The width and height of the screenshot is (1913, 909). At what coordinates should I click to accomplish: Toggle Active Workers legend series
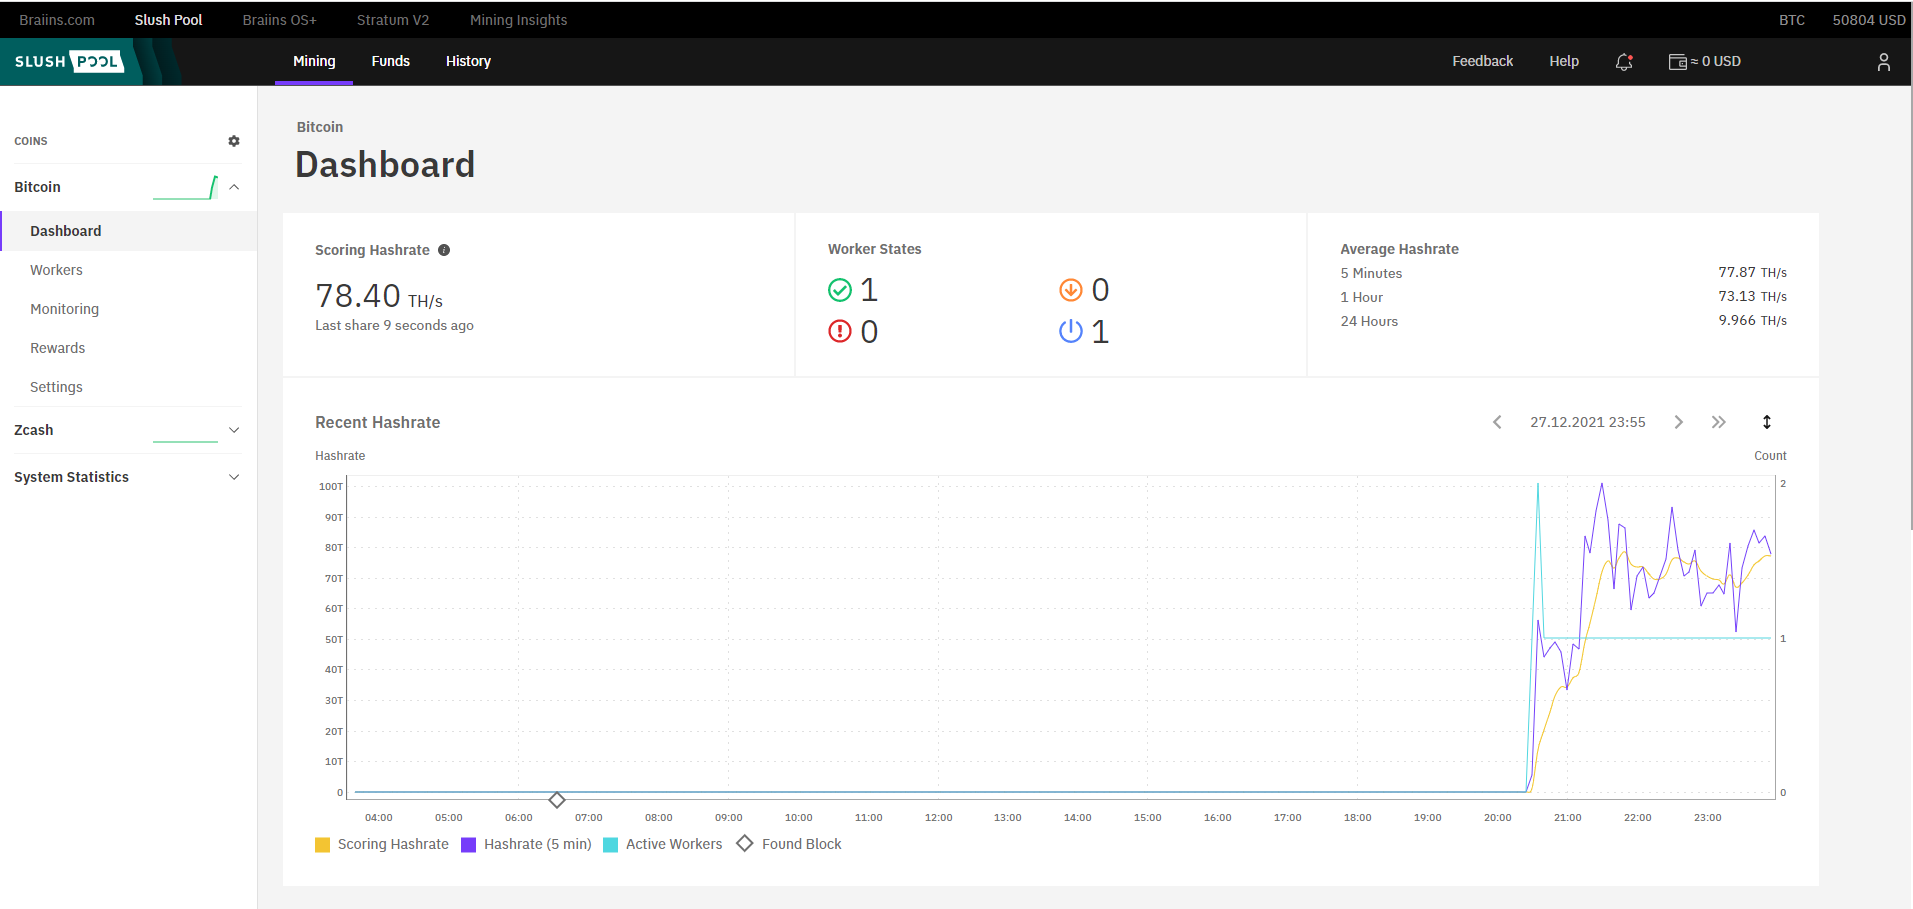pyautogui.click(x=663, y=844)
